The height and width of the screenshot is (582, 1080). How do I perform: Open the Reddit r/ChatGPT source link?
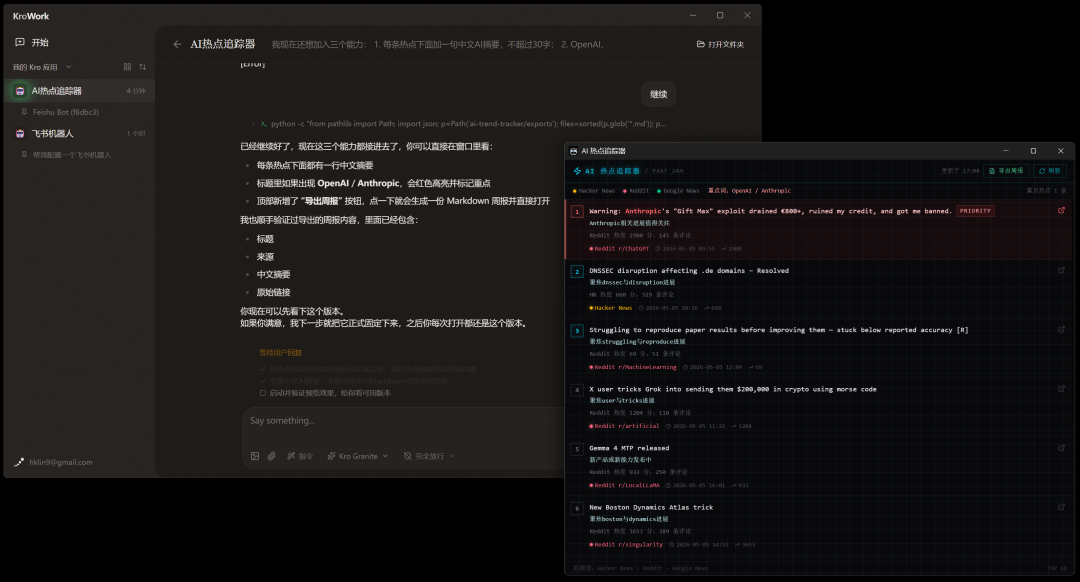coord(619,249)
